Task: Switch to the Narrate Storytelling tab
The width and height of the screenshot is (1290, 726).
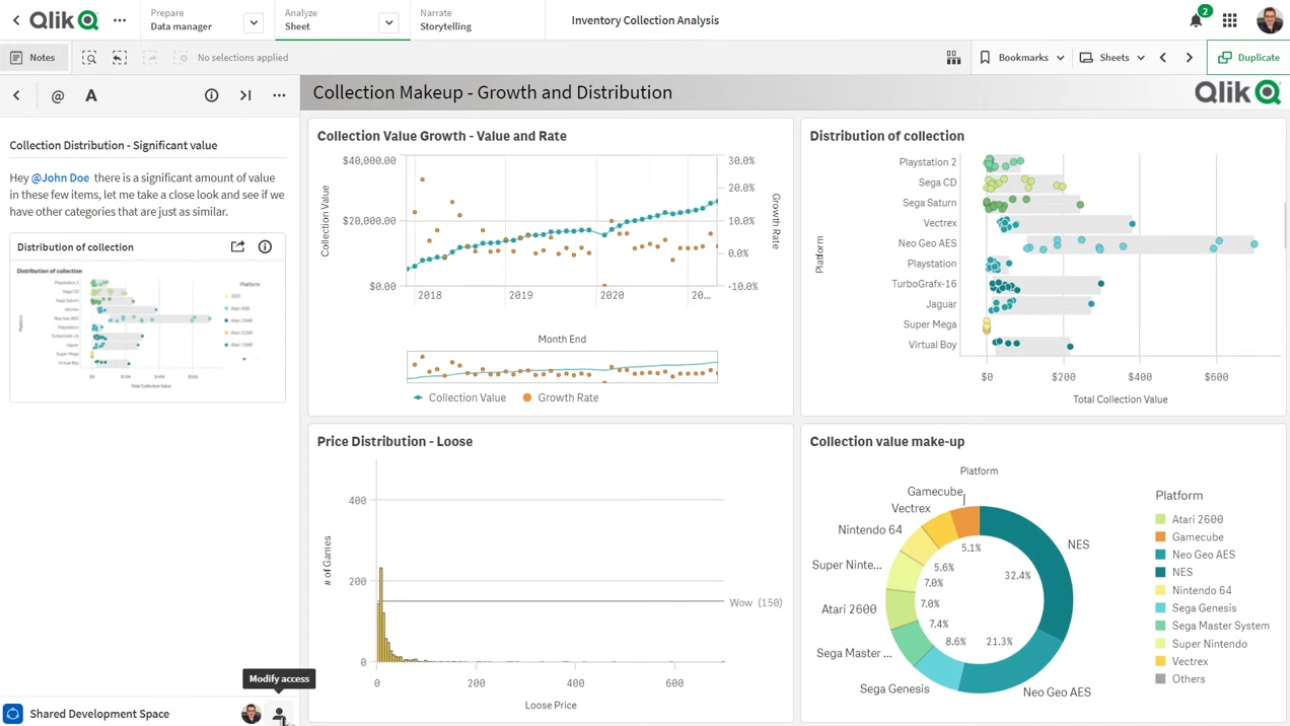Action: [x=446, y=20]
